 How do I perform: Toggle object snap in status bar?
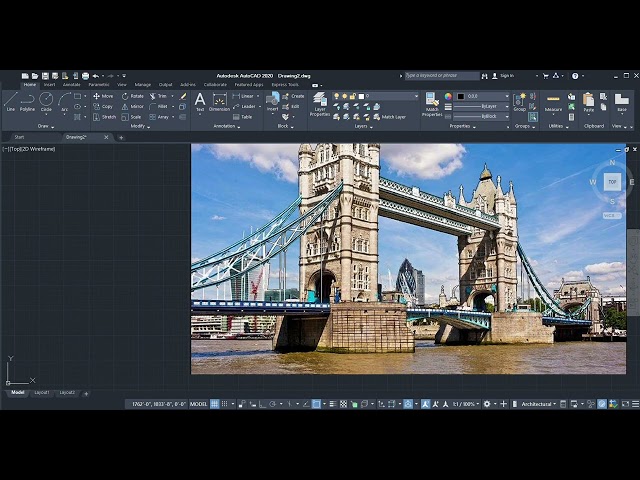pos(316,404)
